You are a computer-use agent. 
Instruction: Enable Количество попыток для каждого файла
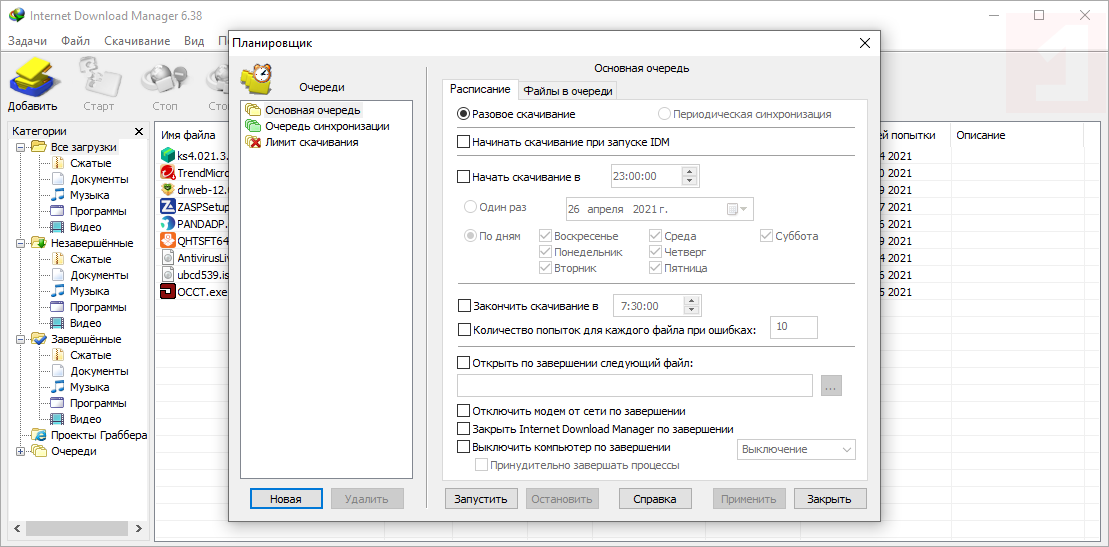464,328
